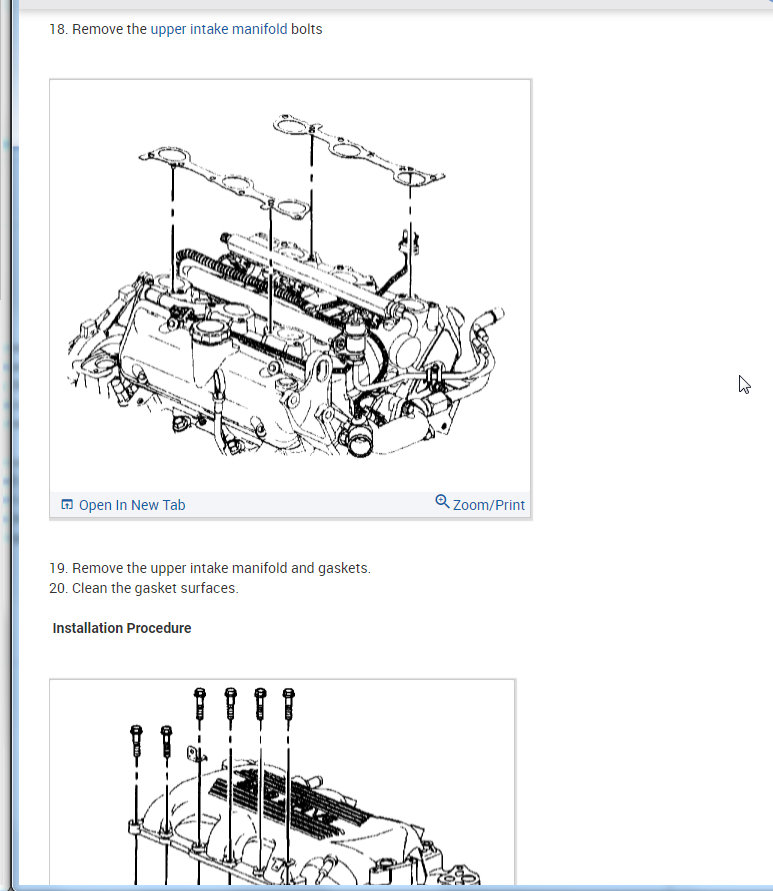
Task: Select step 18 'Remove the' text
Action: 109,29
